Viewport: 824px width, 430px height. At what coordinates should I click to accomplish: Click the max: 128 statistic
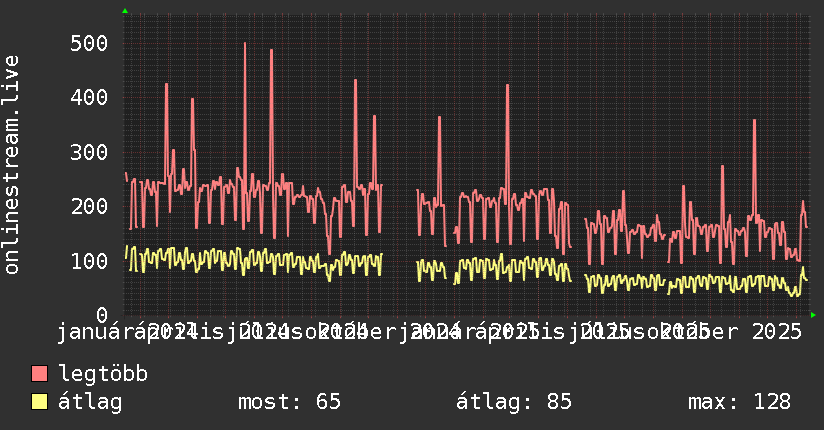[739, 402]
